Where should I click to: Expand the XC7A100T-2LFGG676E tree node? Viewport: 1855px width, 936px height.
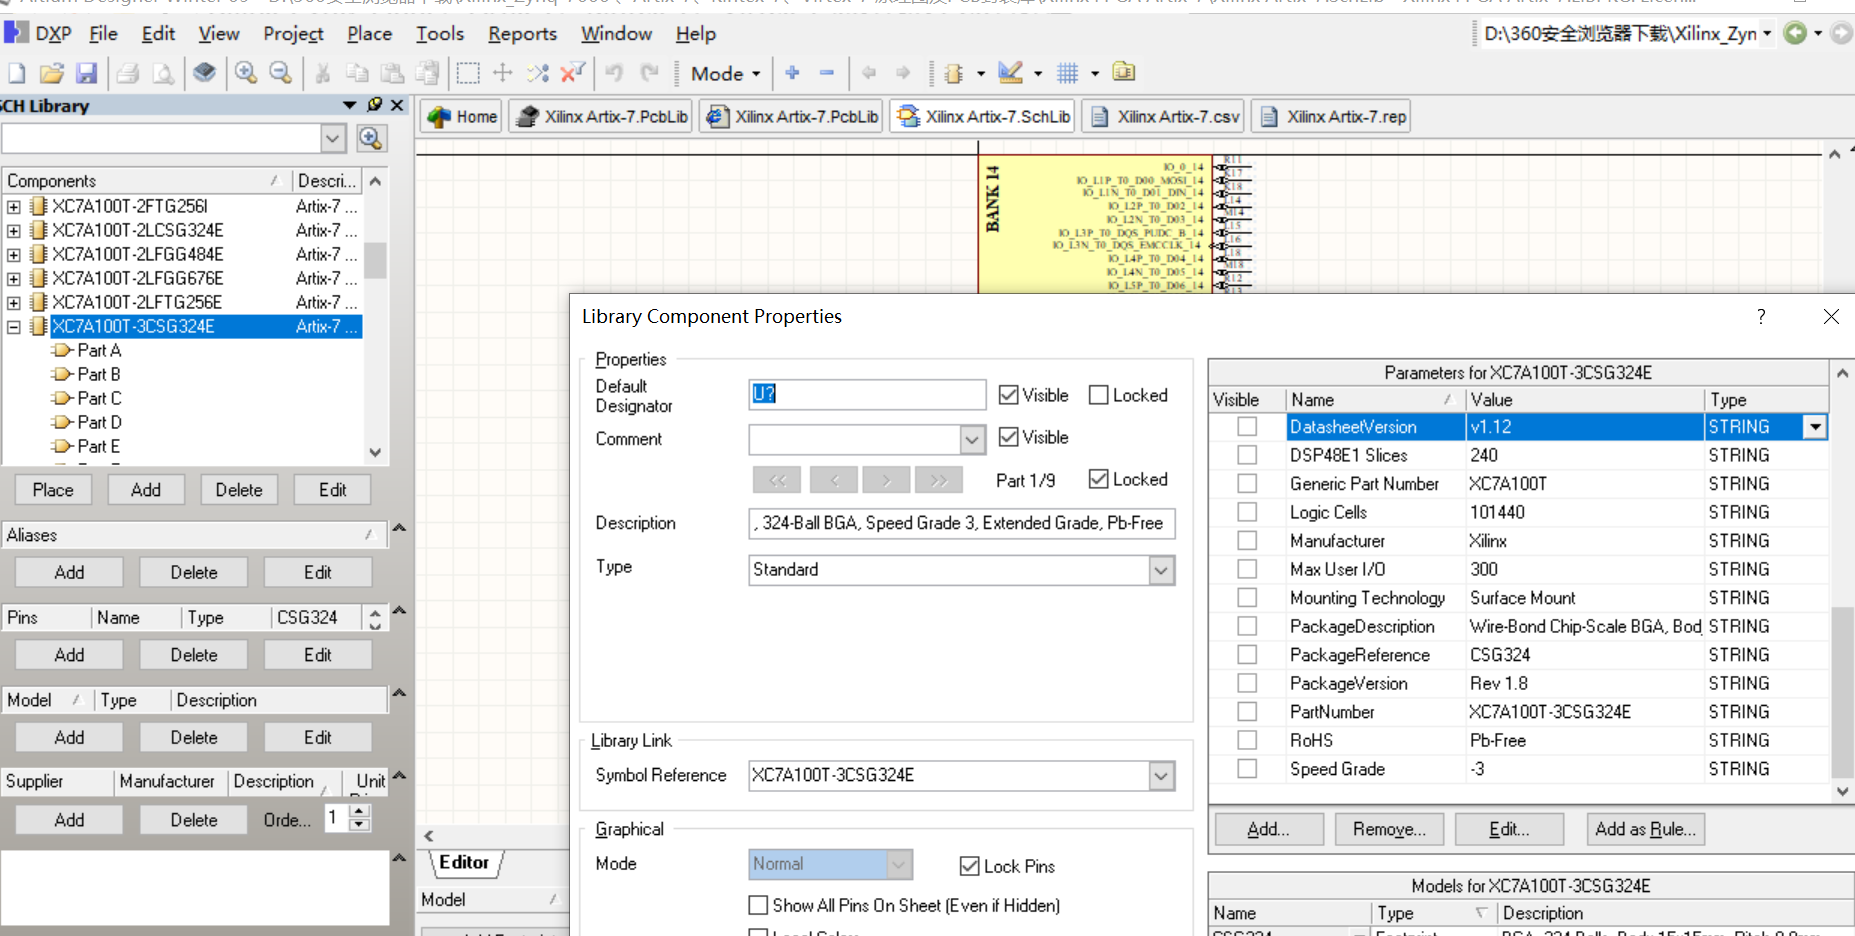(14, 278)
